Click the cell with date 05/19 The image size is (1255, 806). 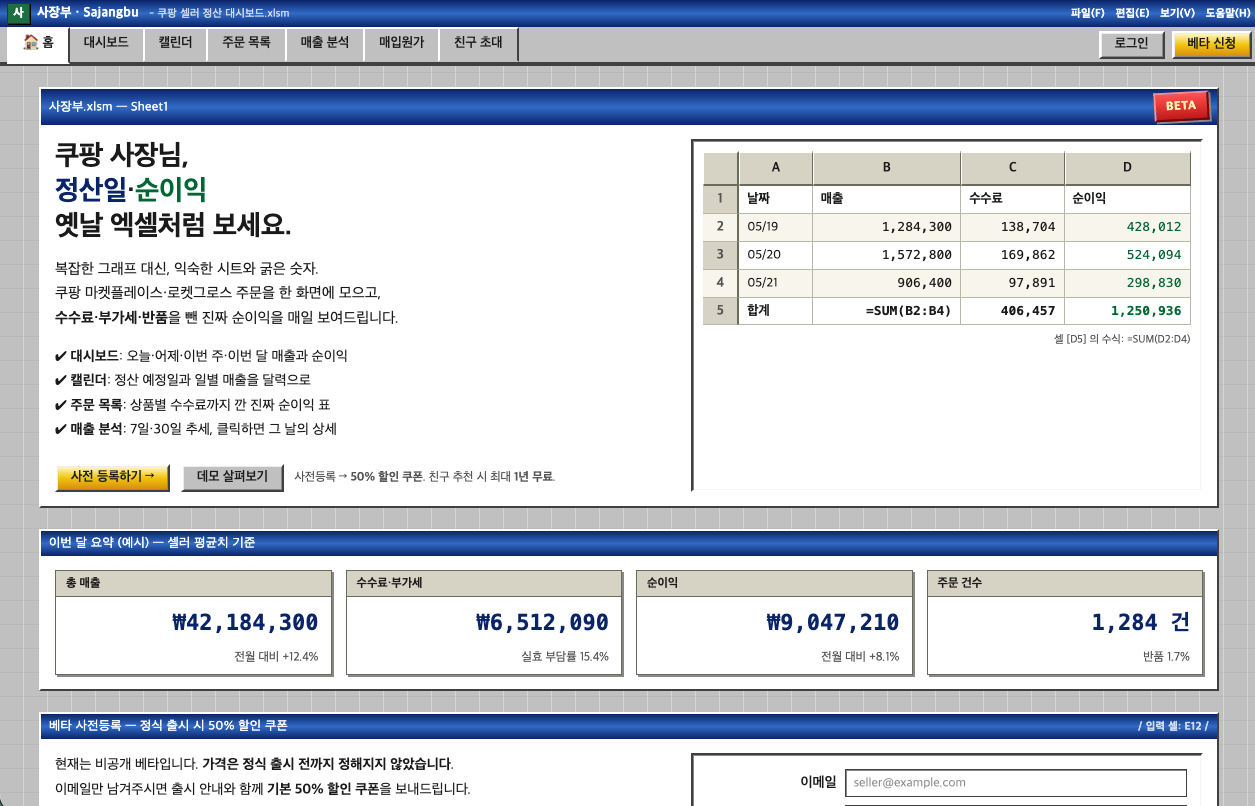point(776,227)
